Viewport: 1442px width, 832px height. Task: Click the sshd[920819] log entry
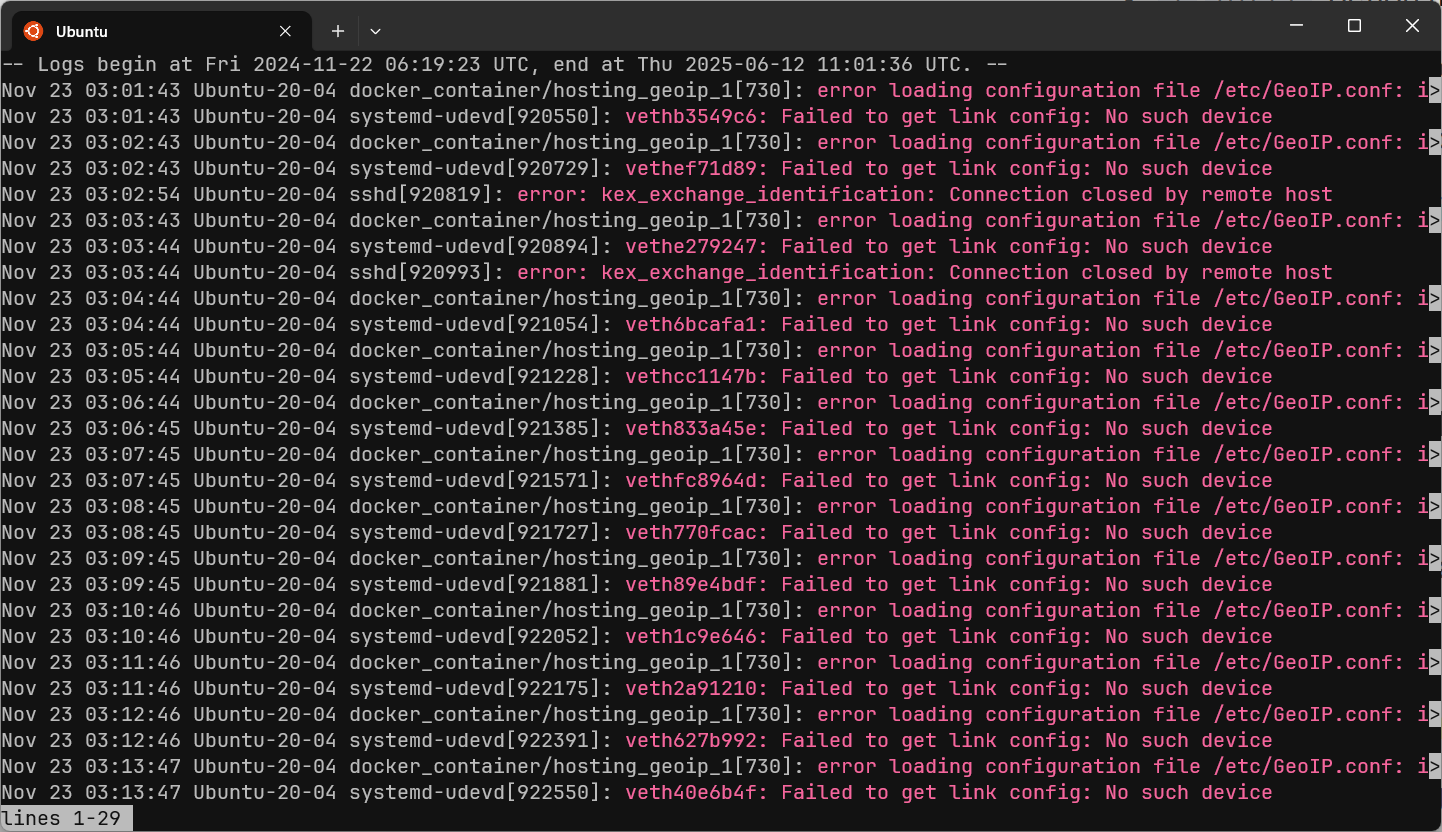667,194
